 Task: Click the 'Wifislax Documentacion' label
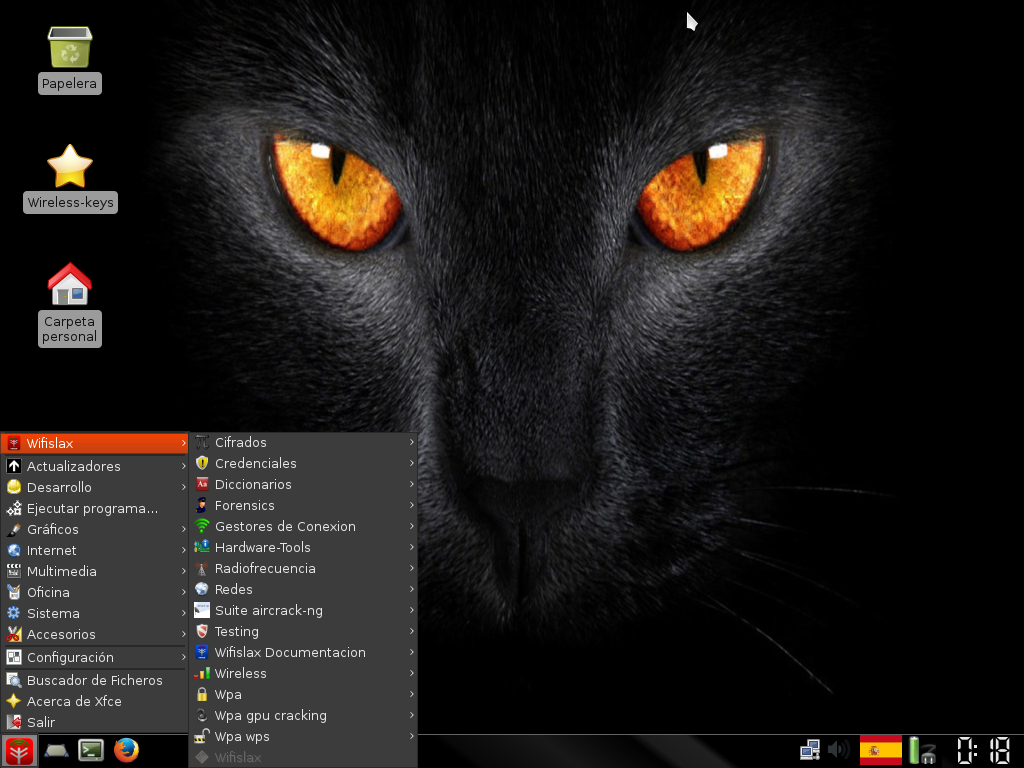(x=290, y=652)
